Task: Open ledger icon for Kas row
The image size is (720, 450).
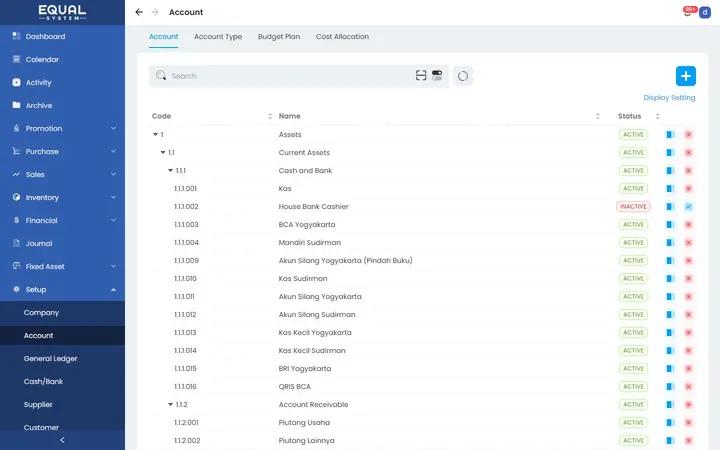Action: [x=670, y=188]
